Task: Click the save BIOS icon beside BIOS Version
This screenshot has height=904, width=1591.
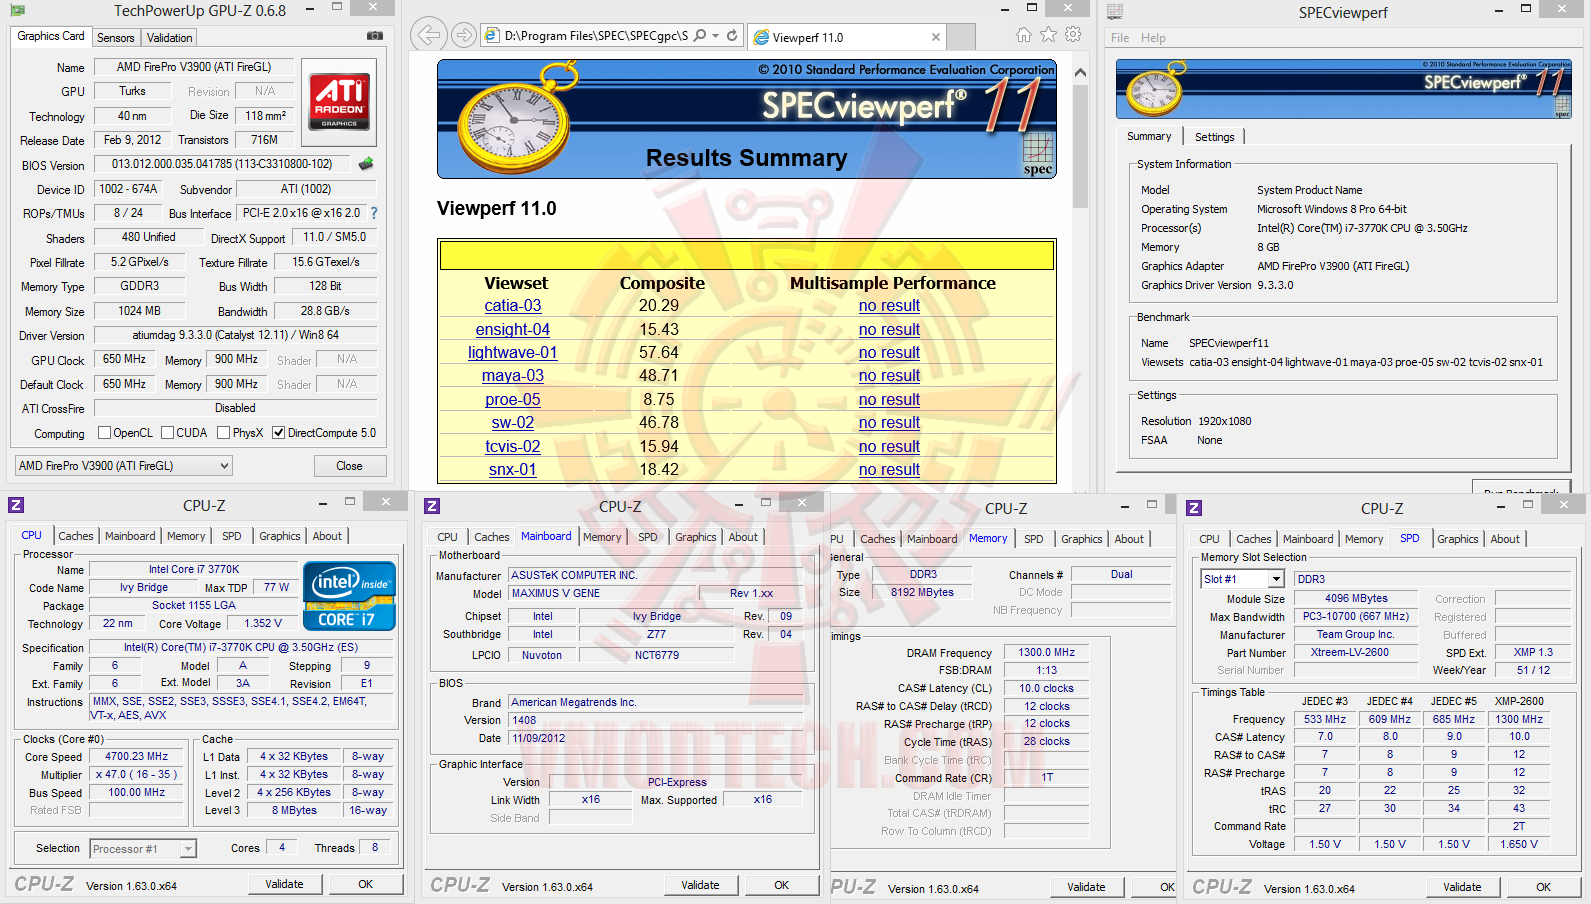Action: [366, 164]
